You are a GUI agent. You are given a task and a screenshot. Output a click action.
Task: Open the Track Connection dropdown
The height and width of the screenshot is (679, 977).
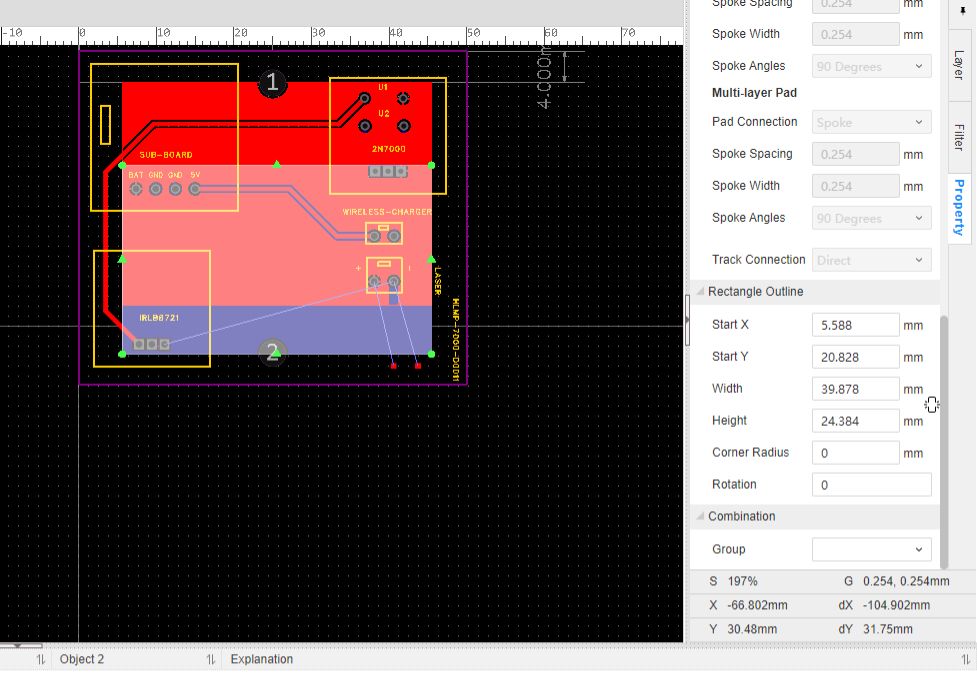tap(871, 260)
